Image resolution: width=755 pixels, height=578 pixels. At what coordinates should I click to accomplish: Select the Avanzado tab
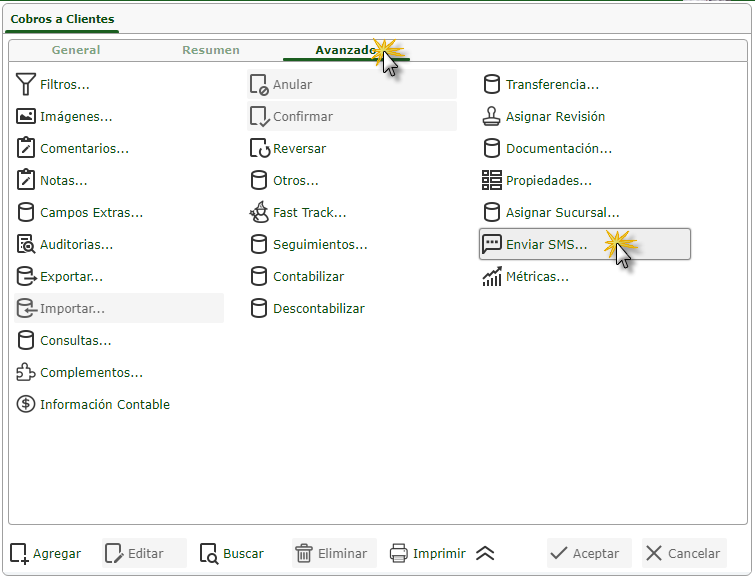(x=346, y=50)
